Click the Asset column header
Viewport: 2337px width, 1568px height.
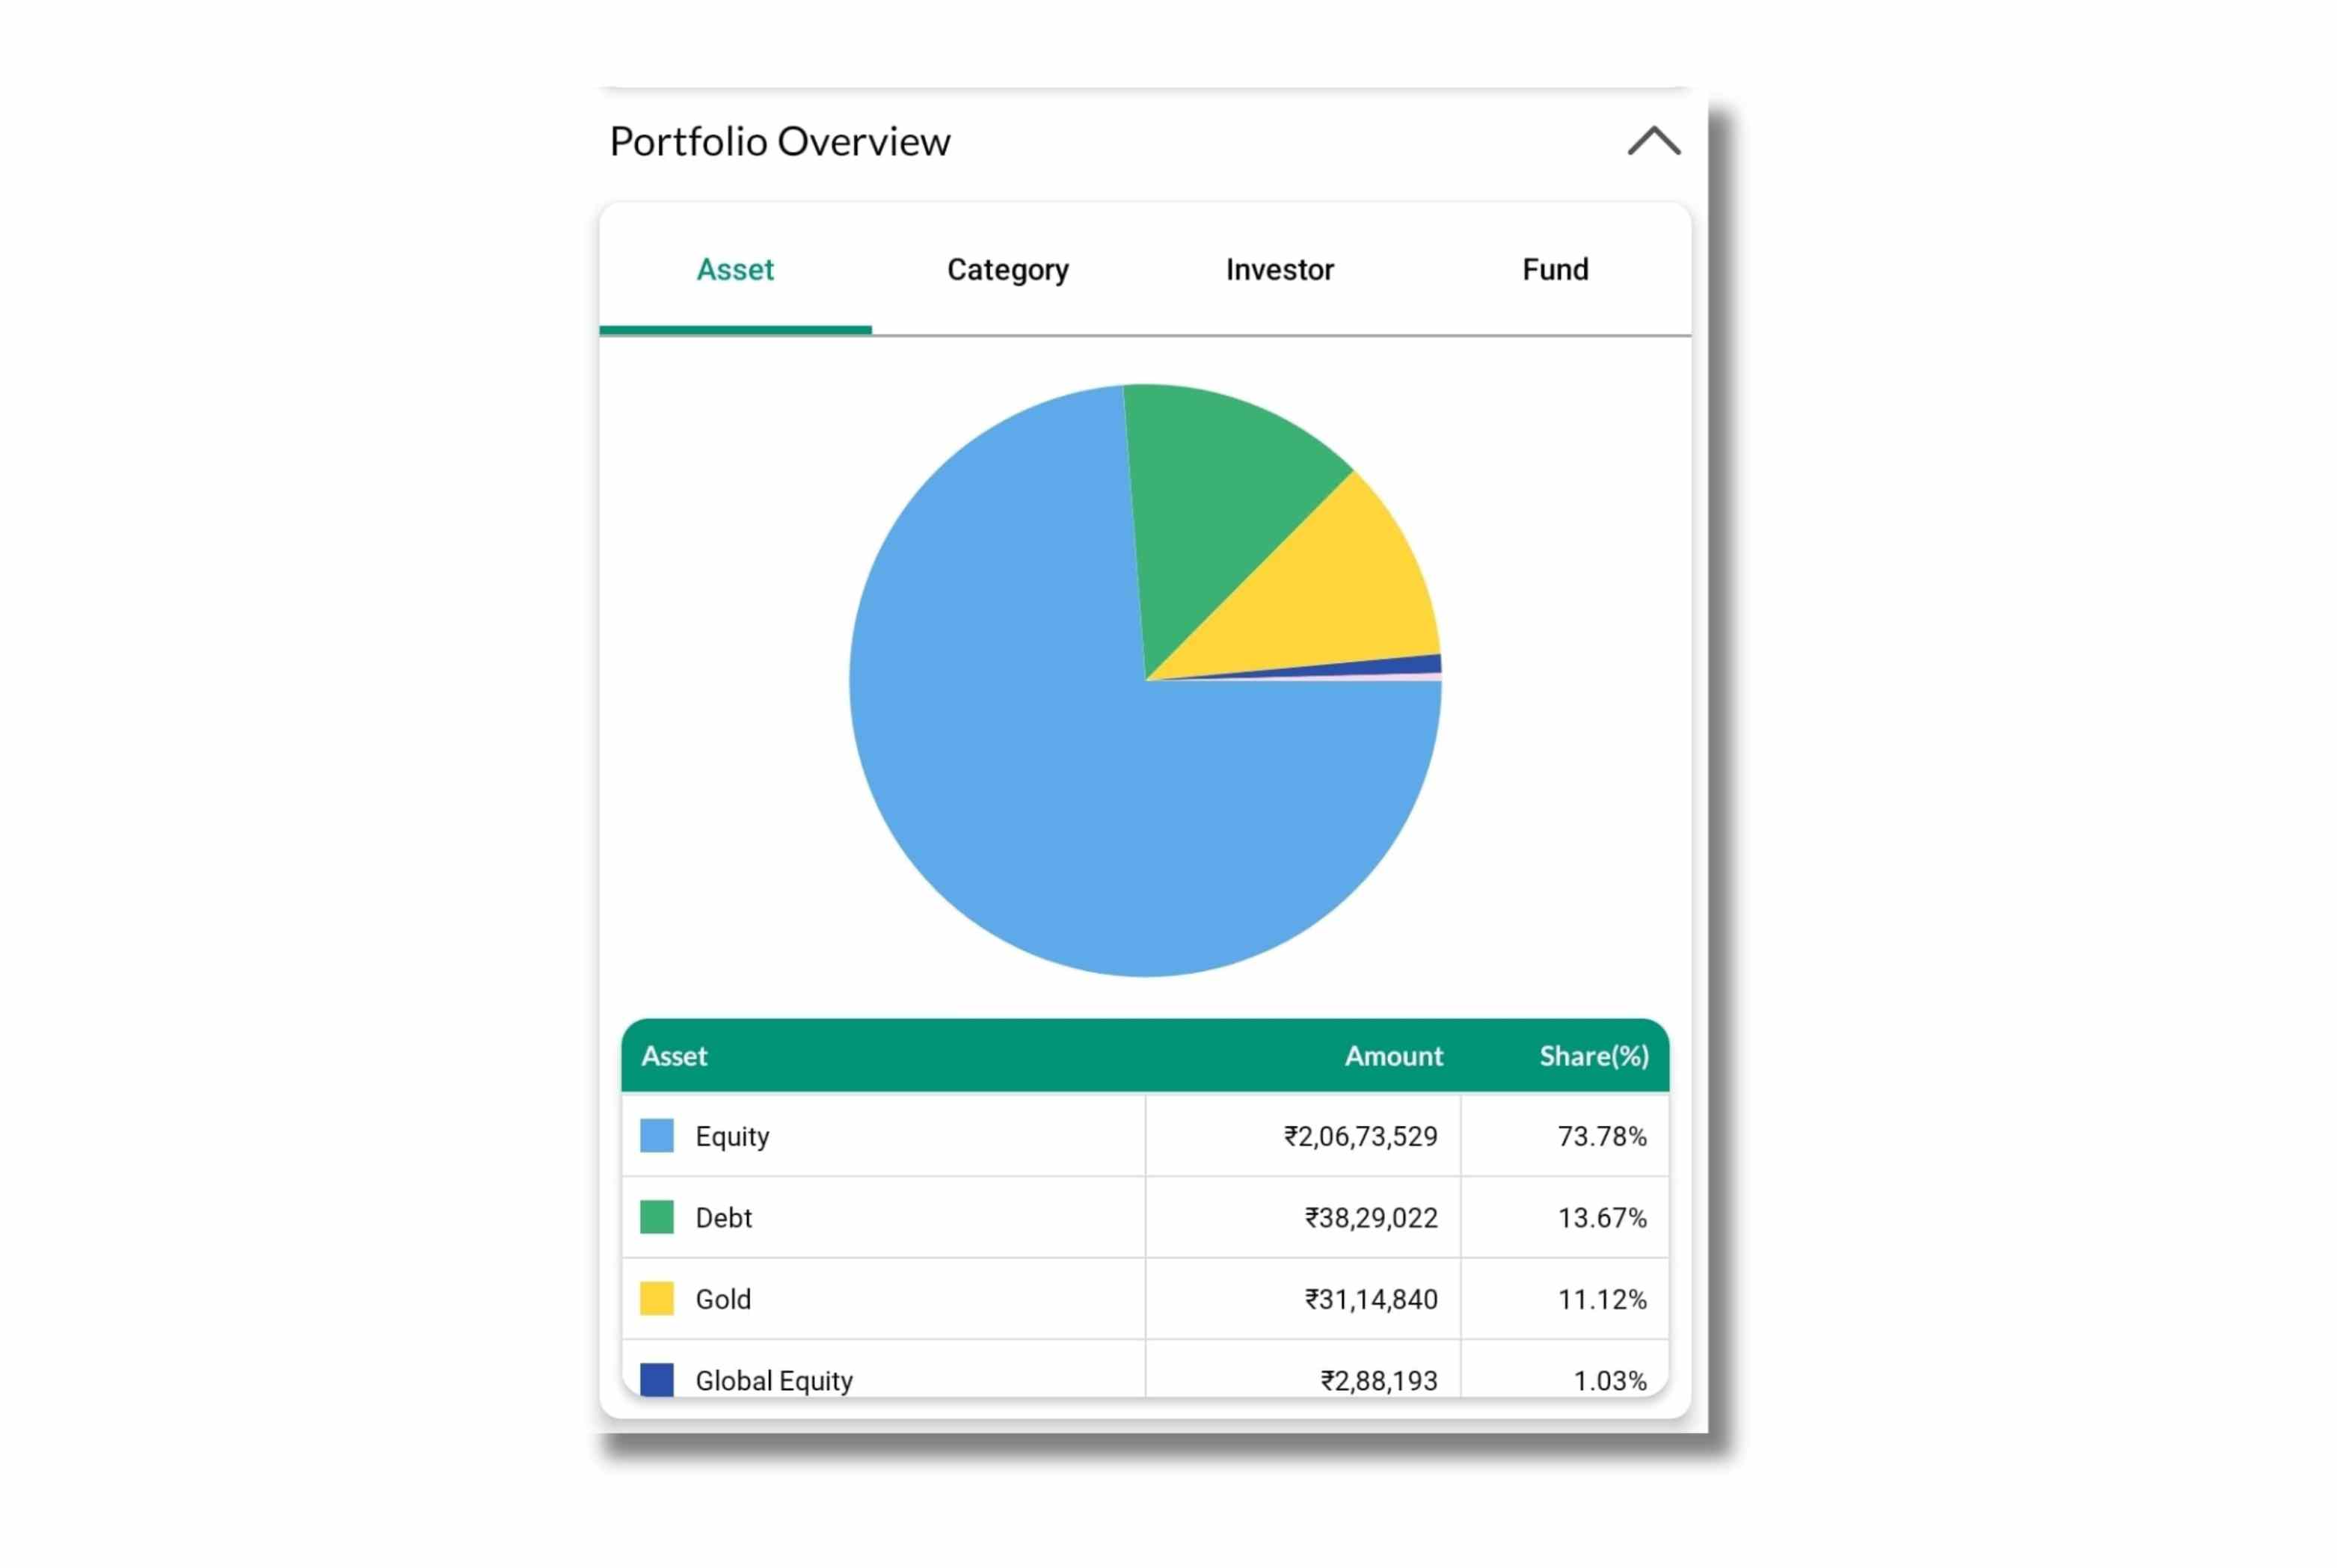[x=674, y=1056]
